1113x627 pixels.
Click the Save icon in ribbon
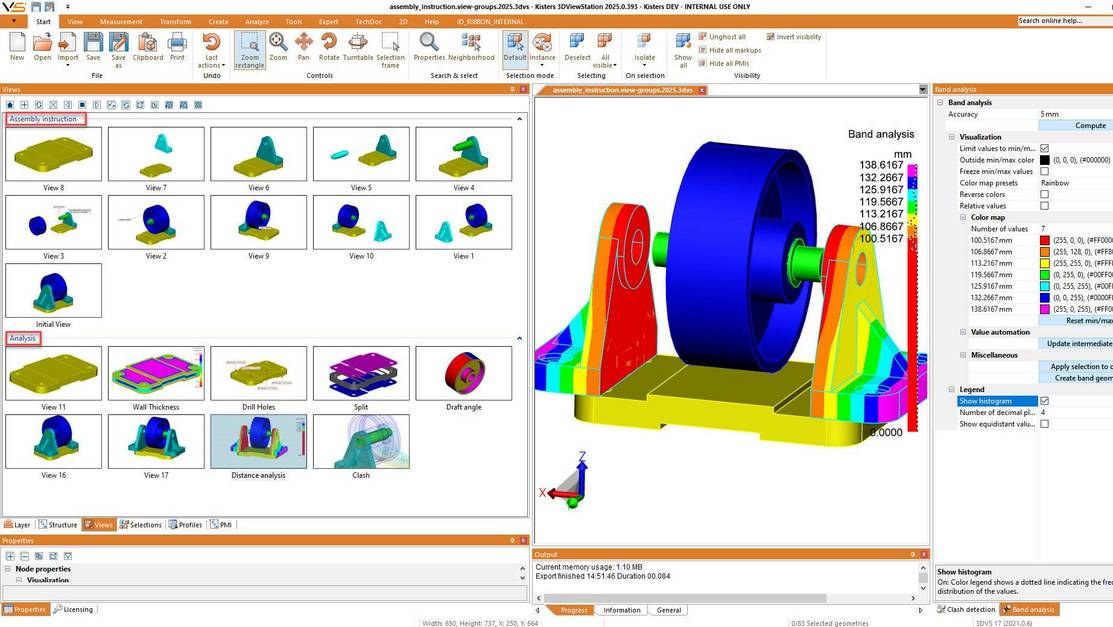pyautogui.click(x=93, y=47)
